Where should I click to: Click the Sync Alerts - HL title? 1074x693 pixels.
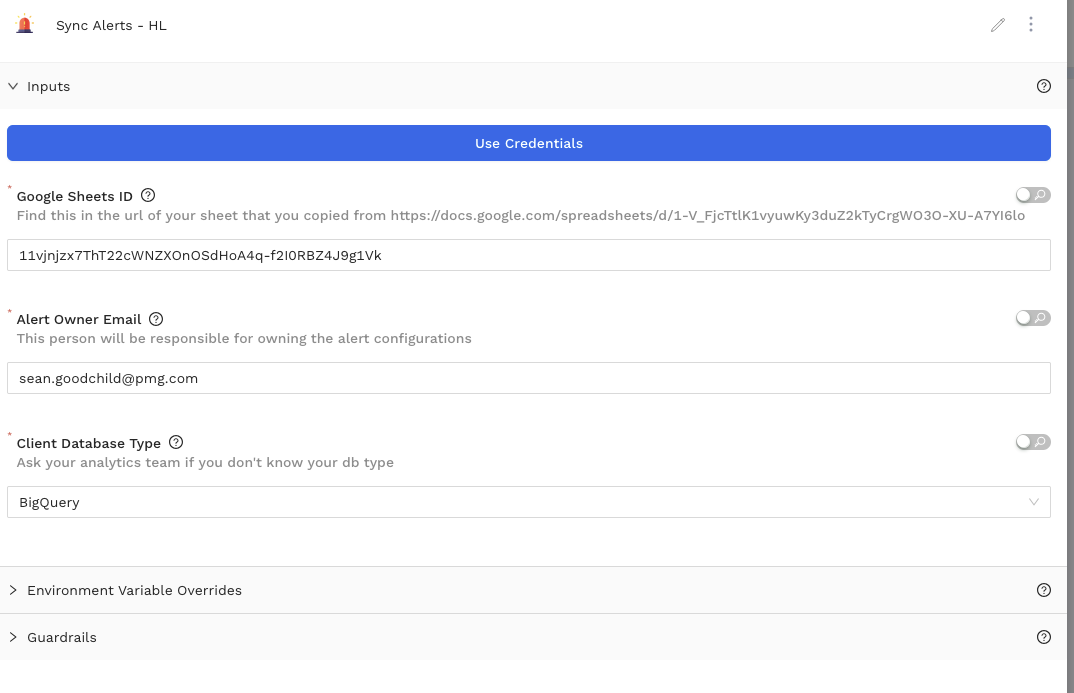pos(111,26)
